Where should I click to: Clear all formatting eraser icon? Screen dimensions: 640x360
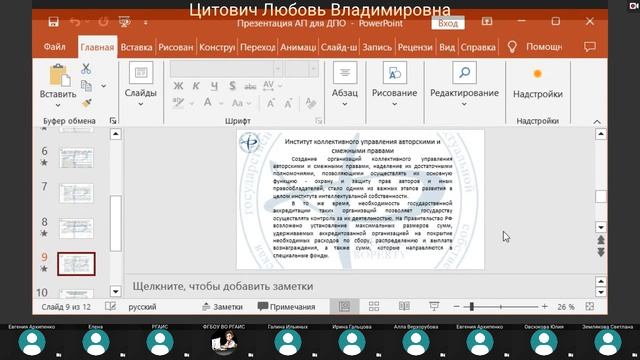pyautogui.click(x=311, y=103)
